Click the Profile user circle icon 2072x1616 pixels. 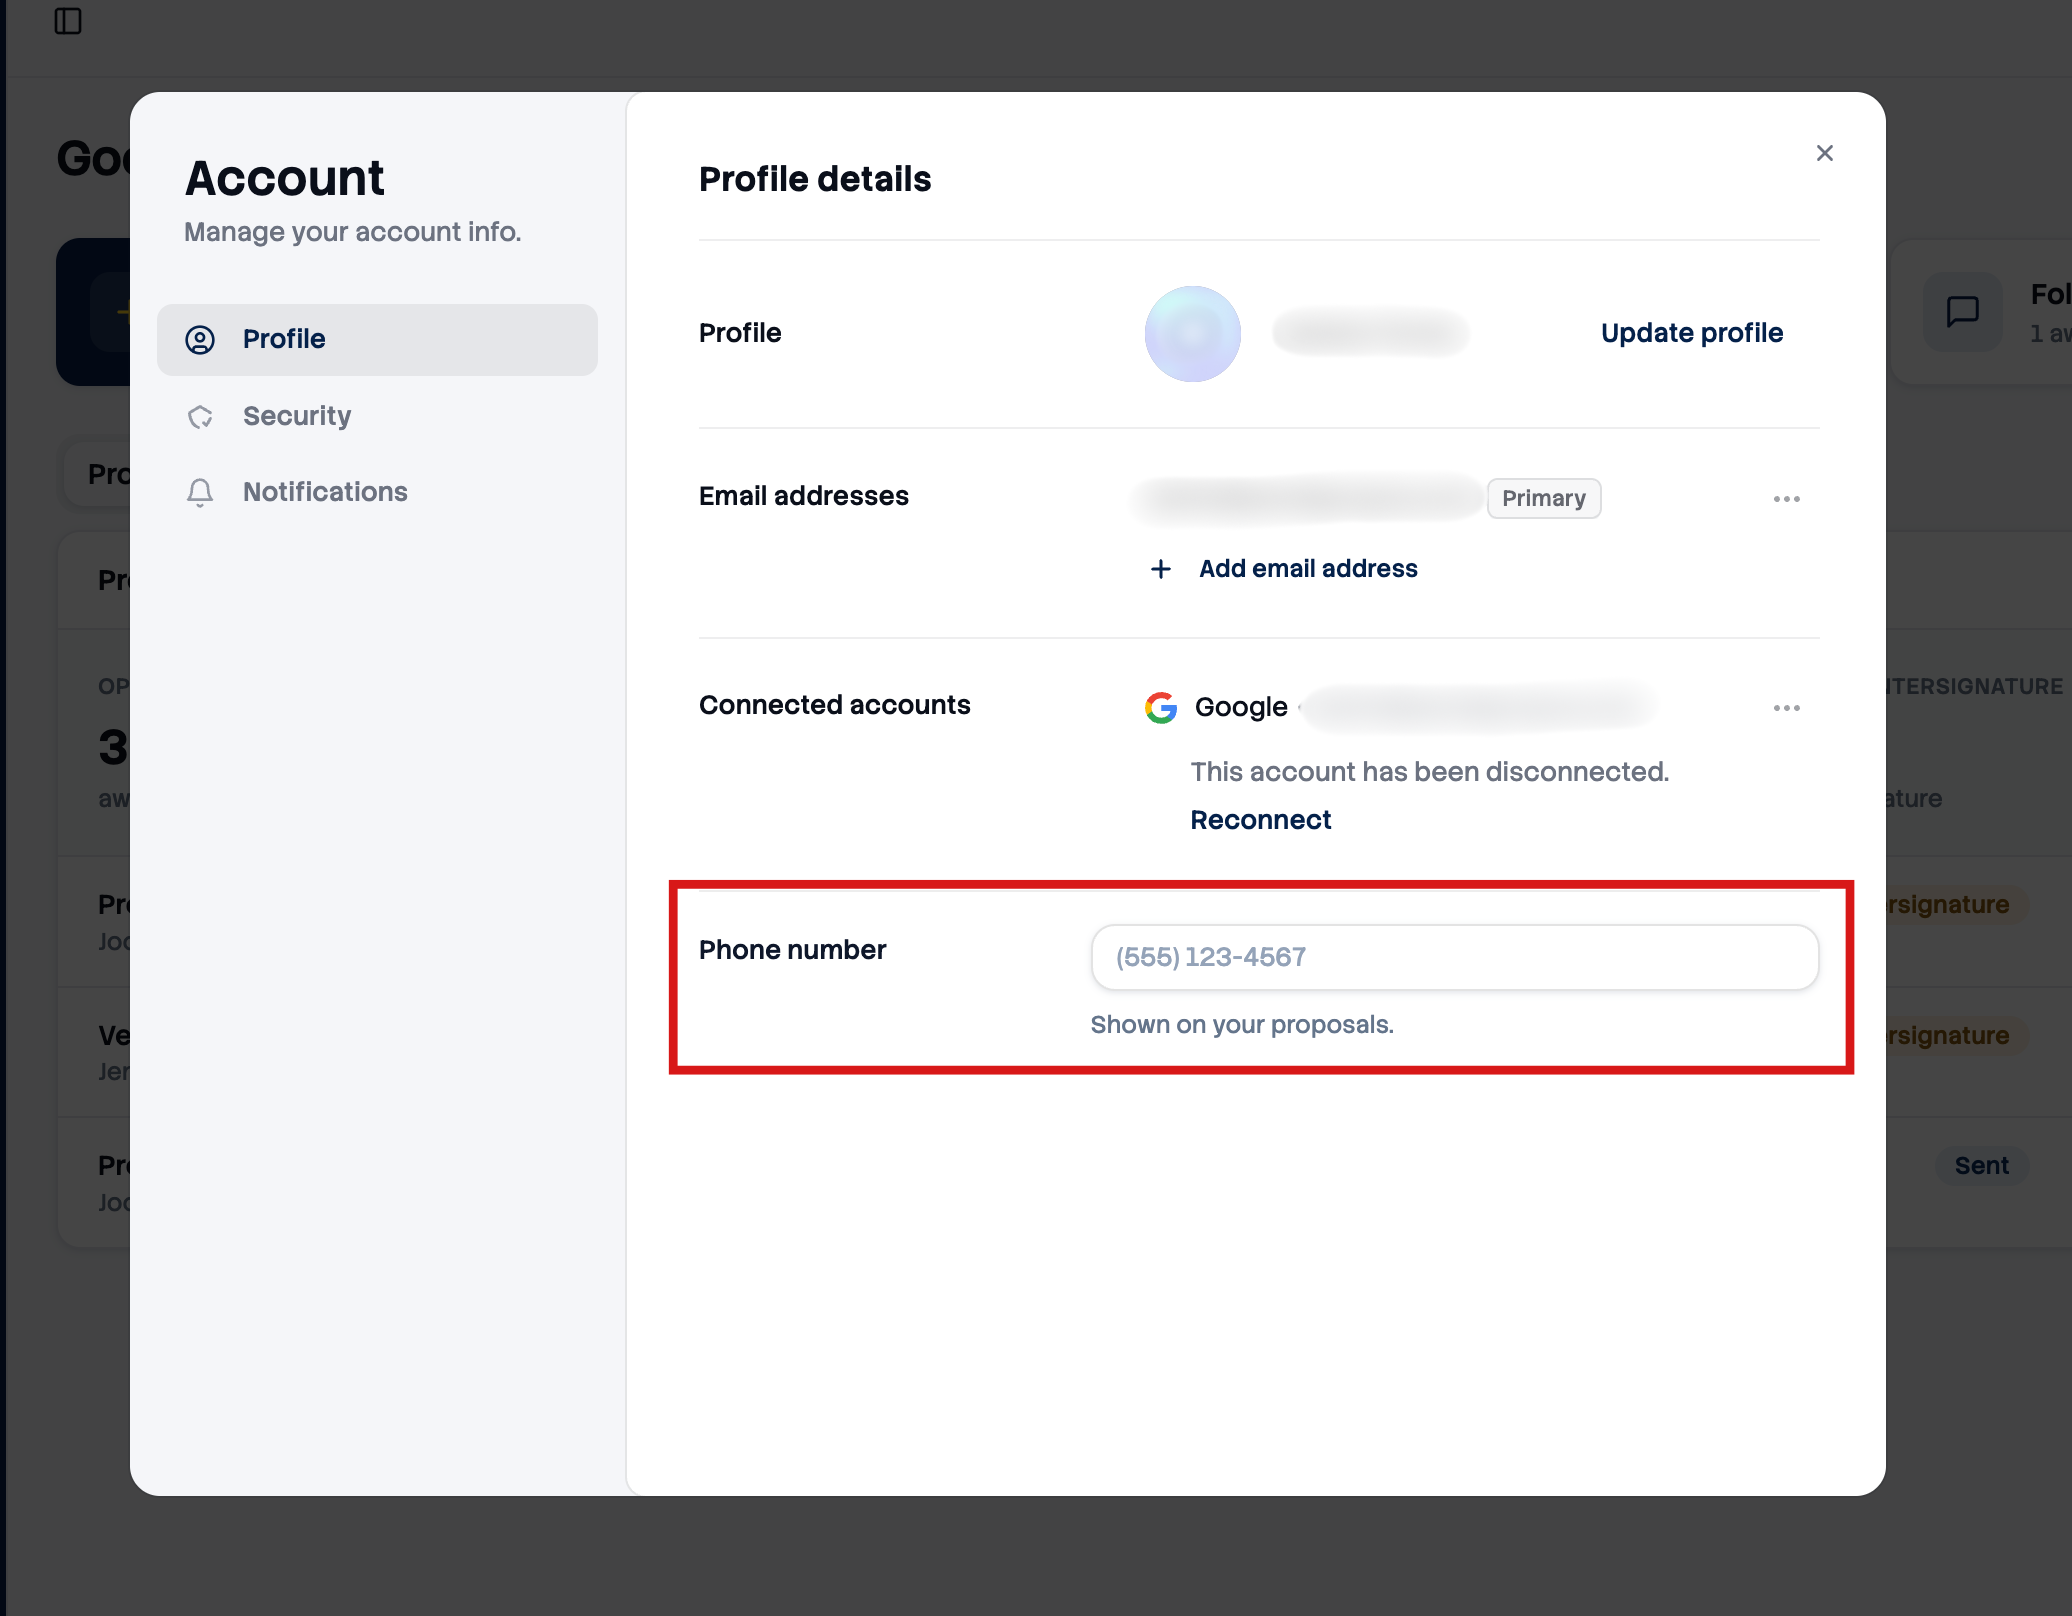[x=200, y=339]
